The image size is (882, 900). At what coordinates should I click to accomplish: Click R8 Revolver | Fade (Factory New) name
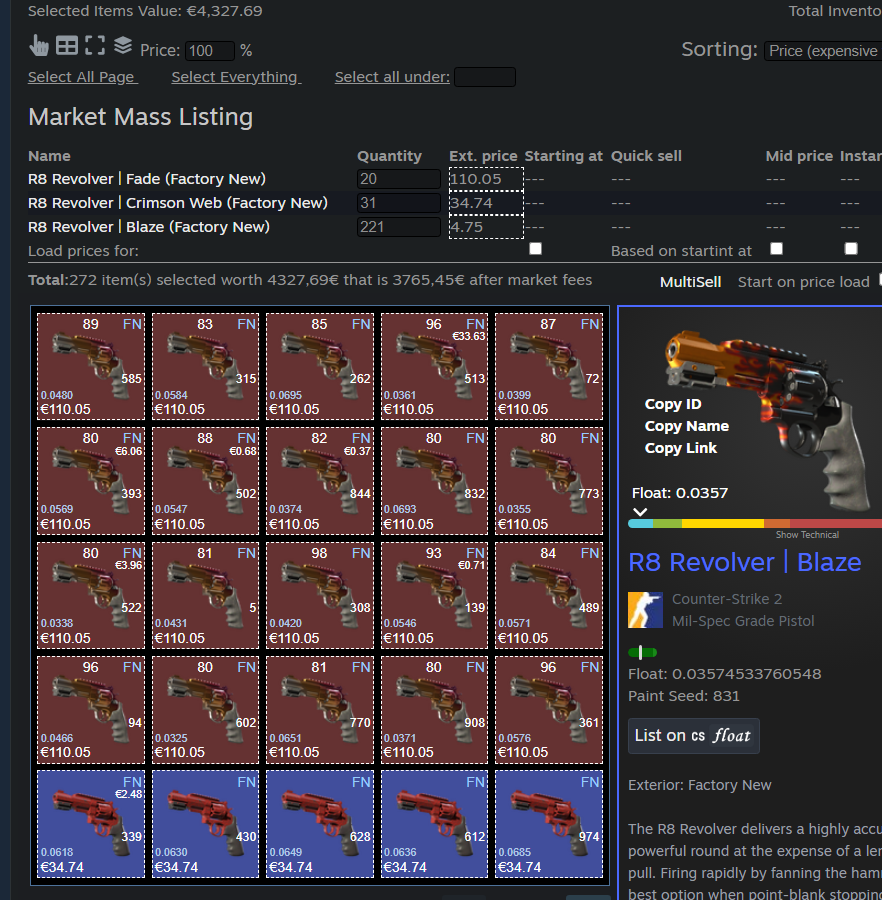147,179
